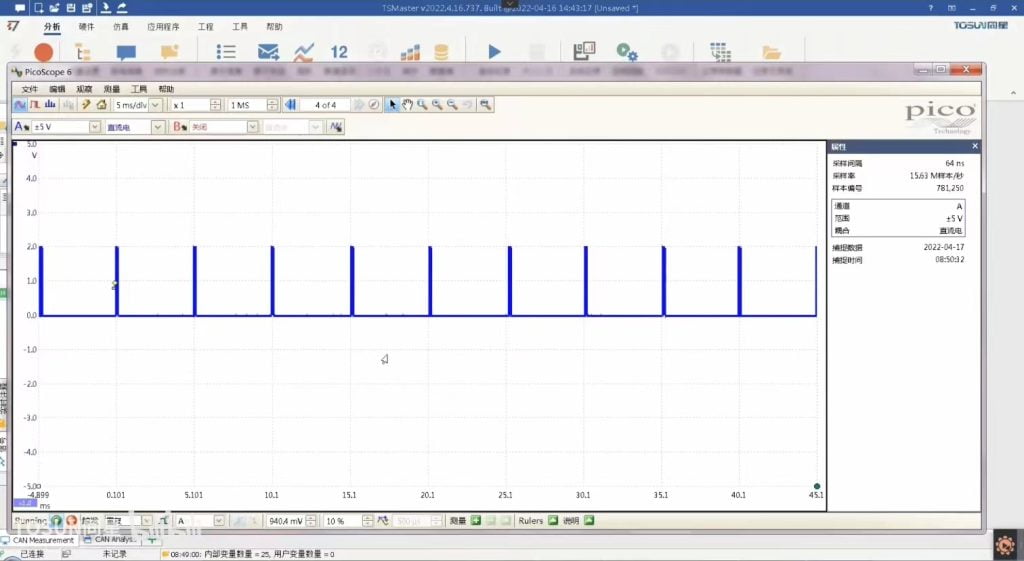Select the hand pan tool
This screenshot has width=1024, height=561.
(x=408, y=105)
